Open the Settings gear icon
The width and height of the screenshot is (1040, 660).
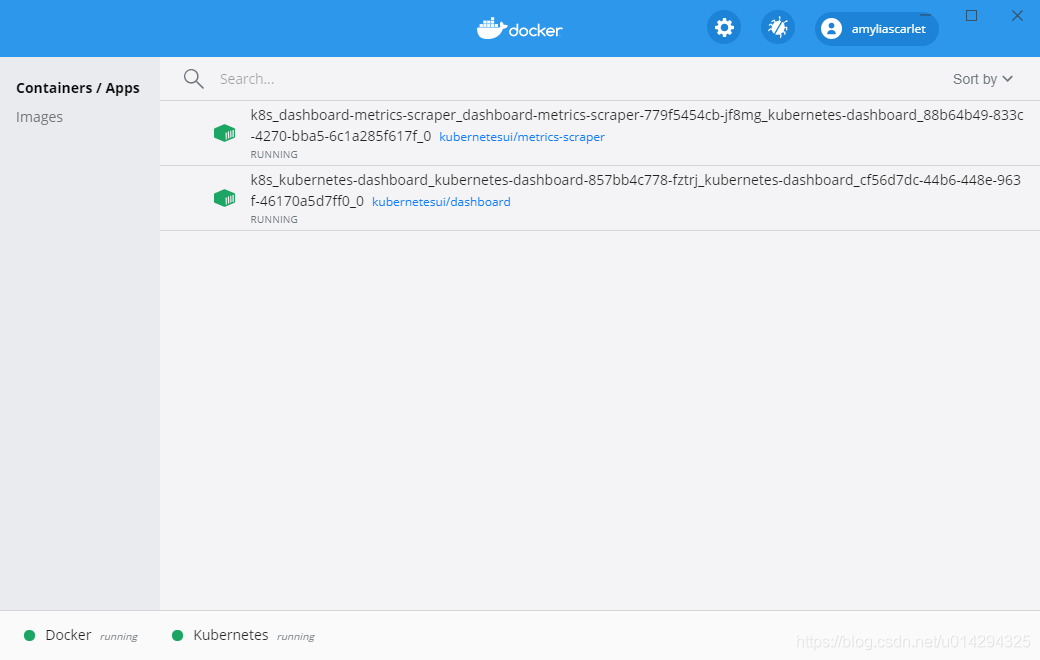[724, 28]
